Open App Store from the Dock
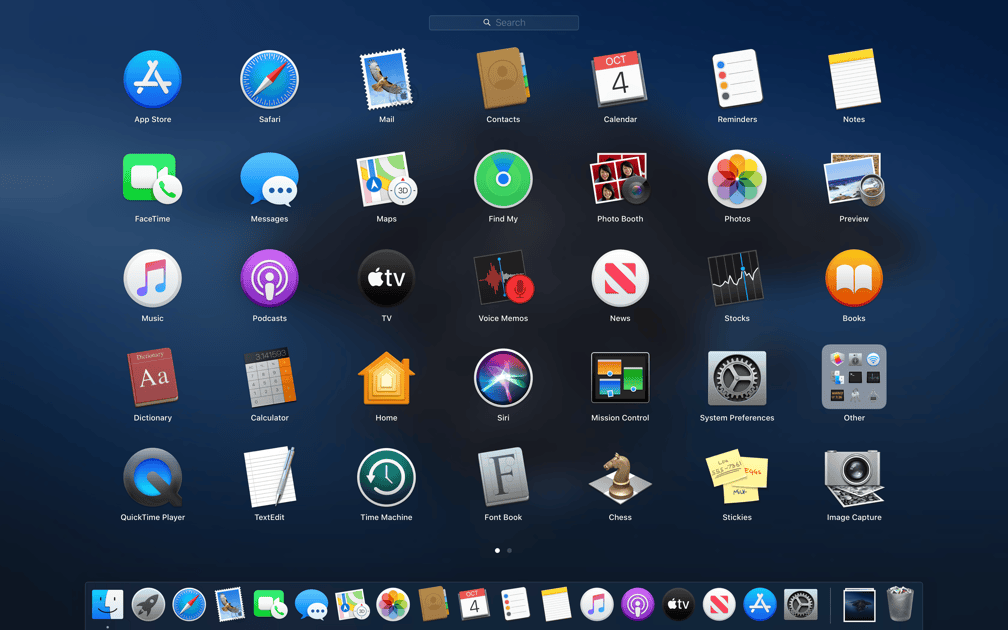Image resolution: width=1008 pixels, height=630 pixels. tap(760, 605)
